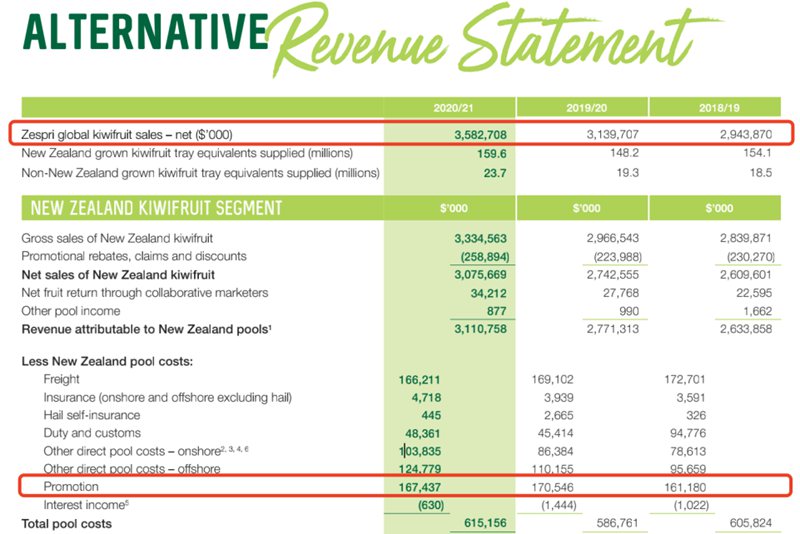Select the tray value "18.5"

(760, 173)
